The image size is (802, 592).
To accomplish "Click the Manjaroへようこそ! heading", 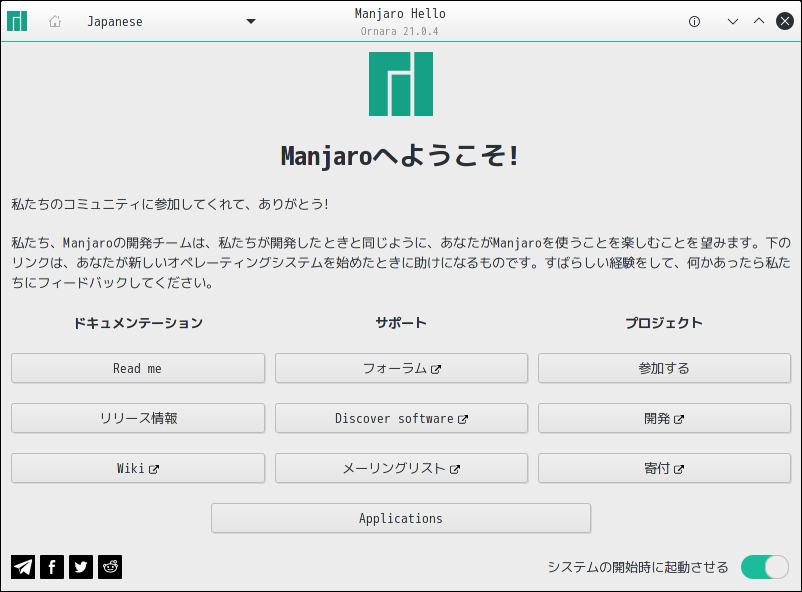I will (400, 156).
